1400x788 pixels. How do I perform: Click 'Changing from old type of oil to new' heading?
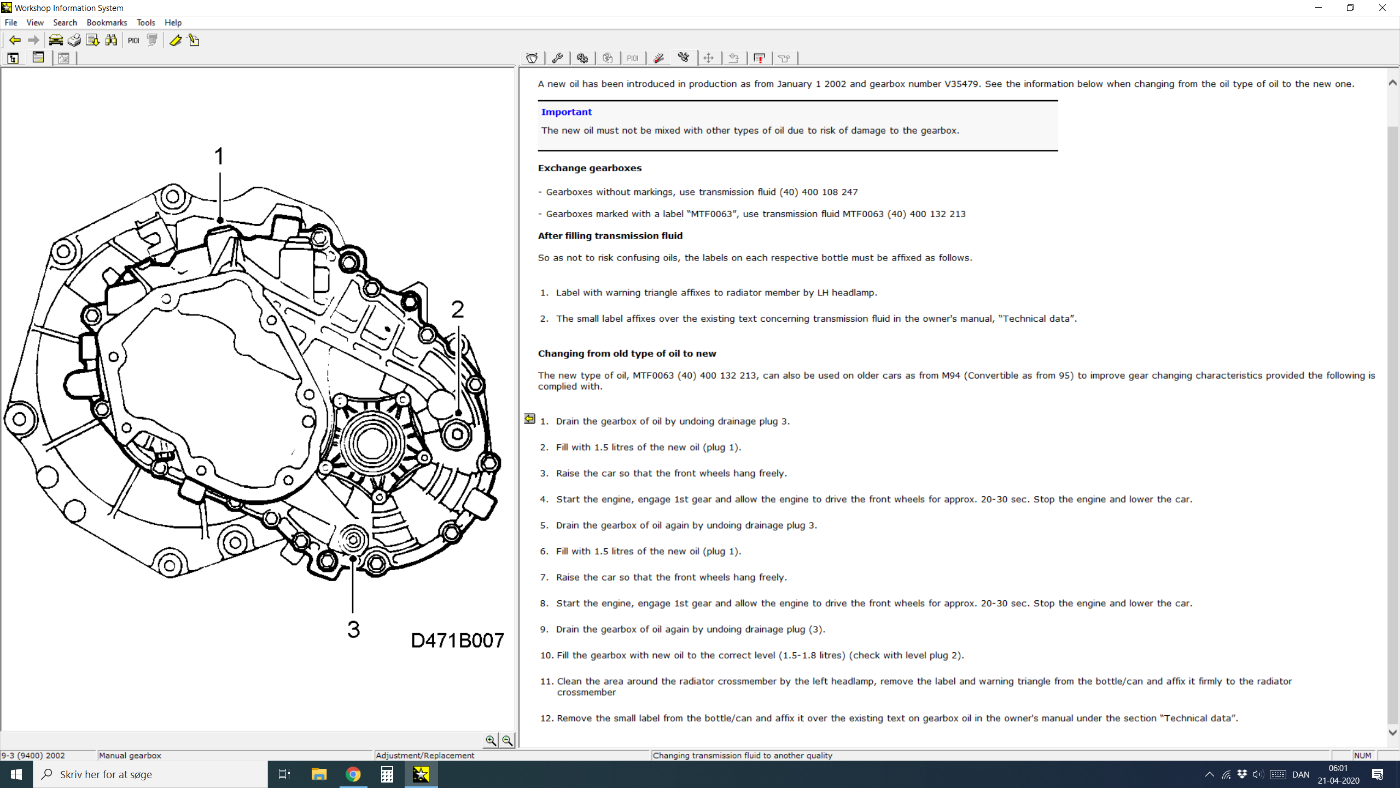click(x=627, y=354)
